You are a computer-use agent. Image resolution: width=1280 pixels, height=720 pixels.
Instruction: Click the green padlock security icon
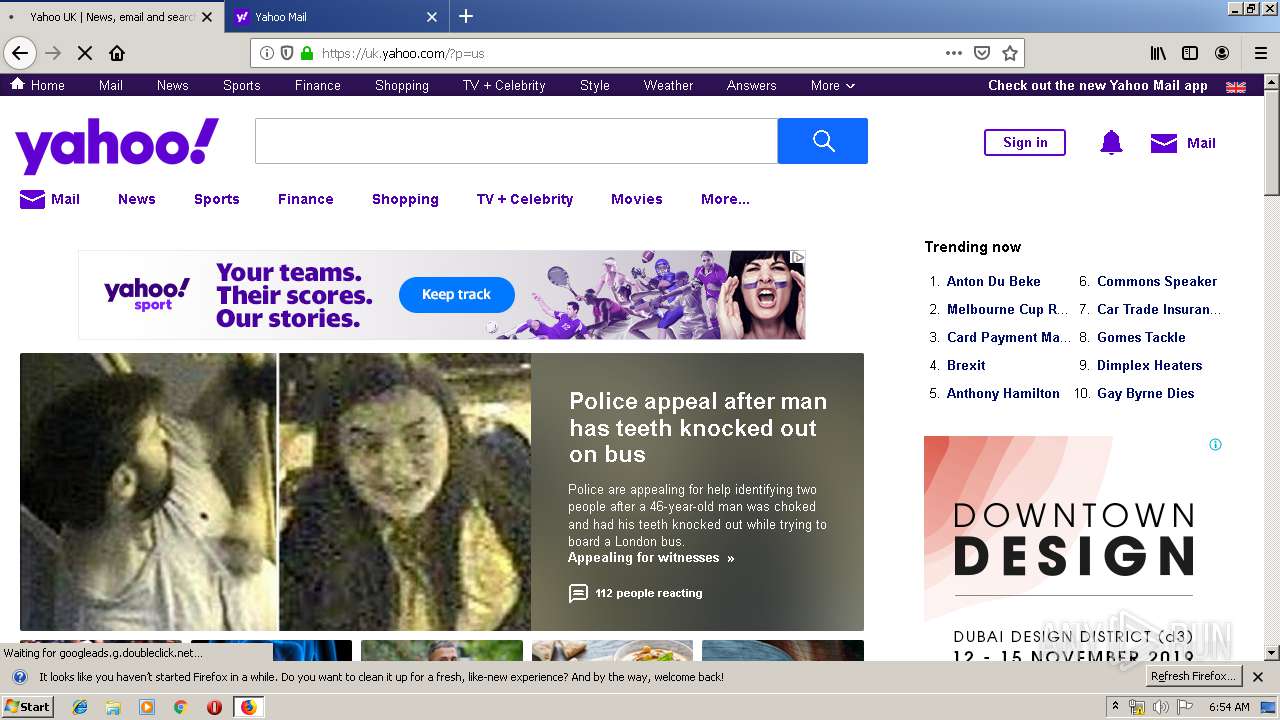coord(306,53)
